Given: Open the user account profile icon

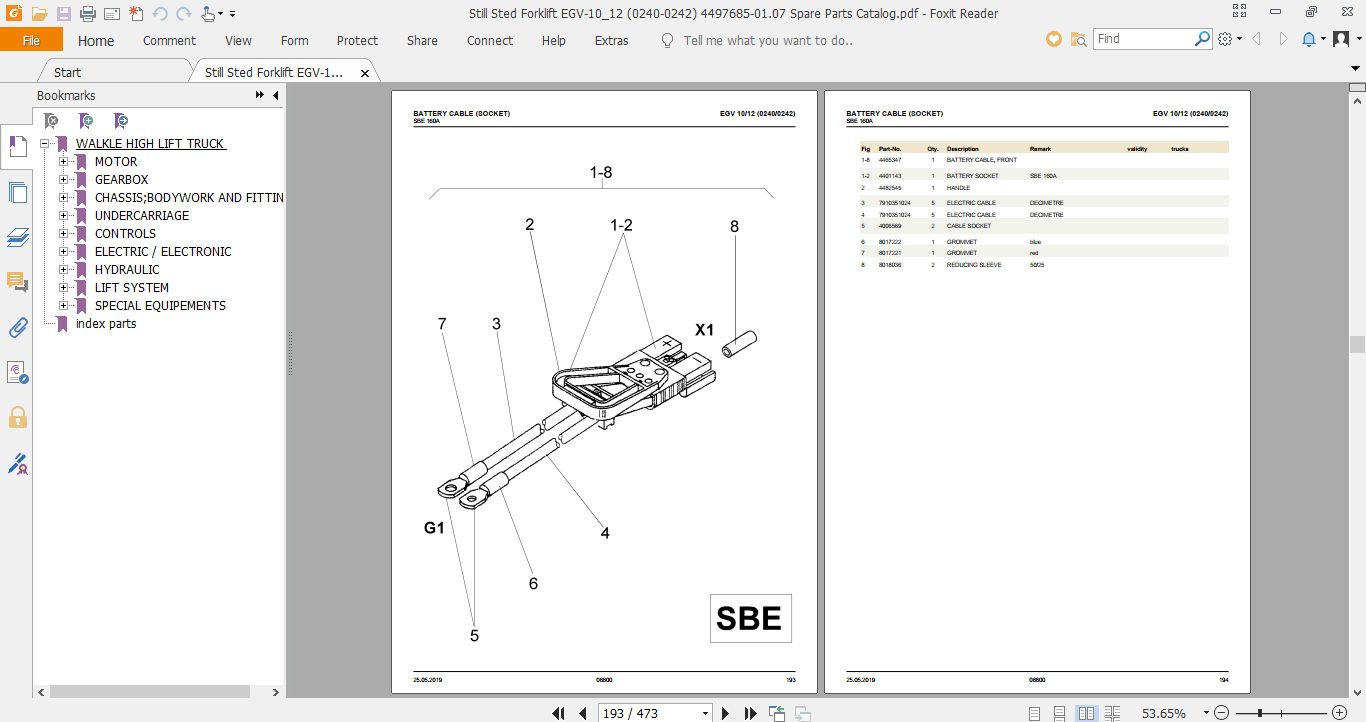Looking at the screenshot, I should tap(1342, 39).
